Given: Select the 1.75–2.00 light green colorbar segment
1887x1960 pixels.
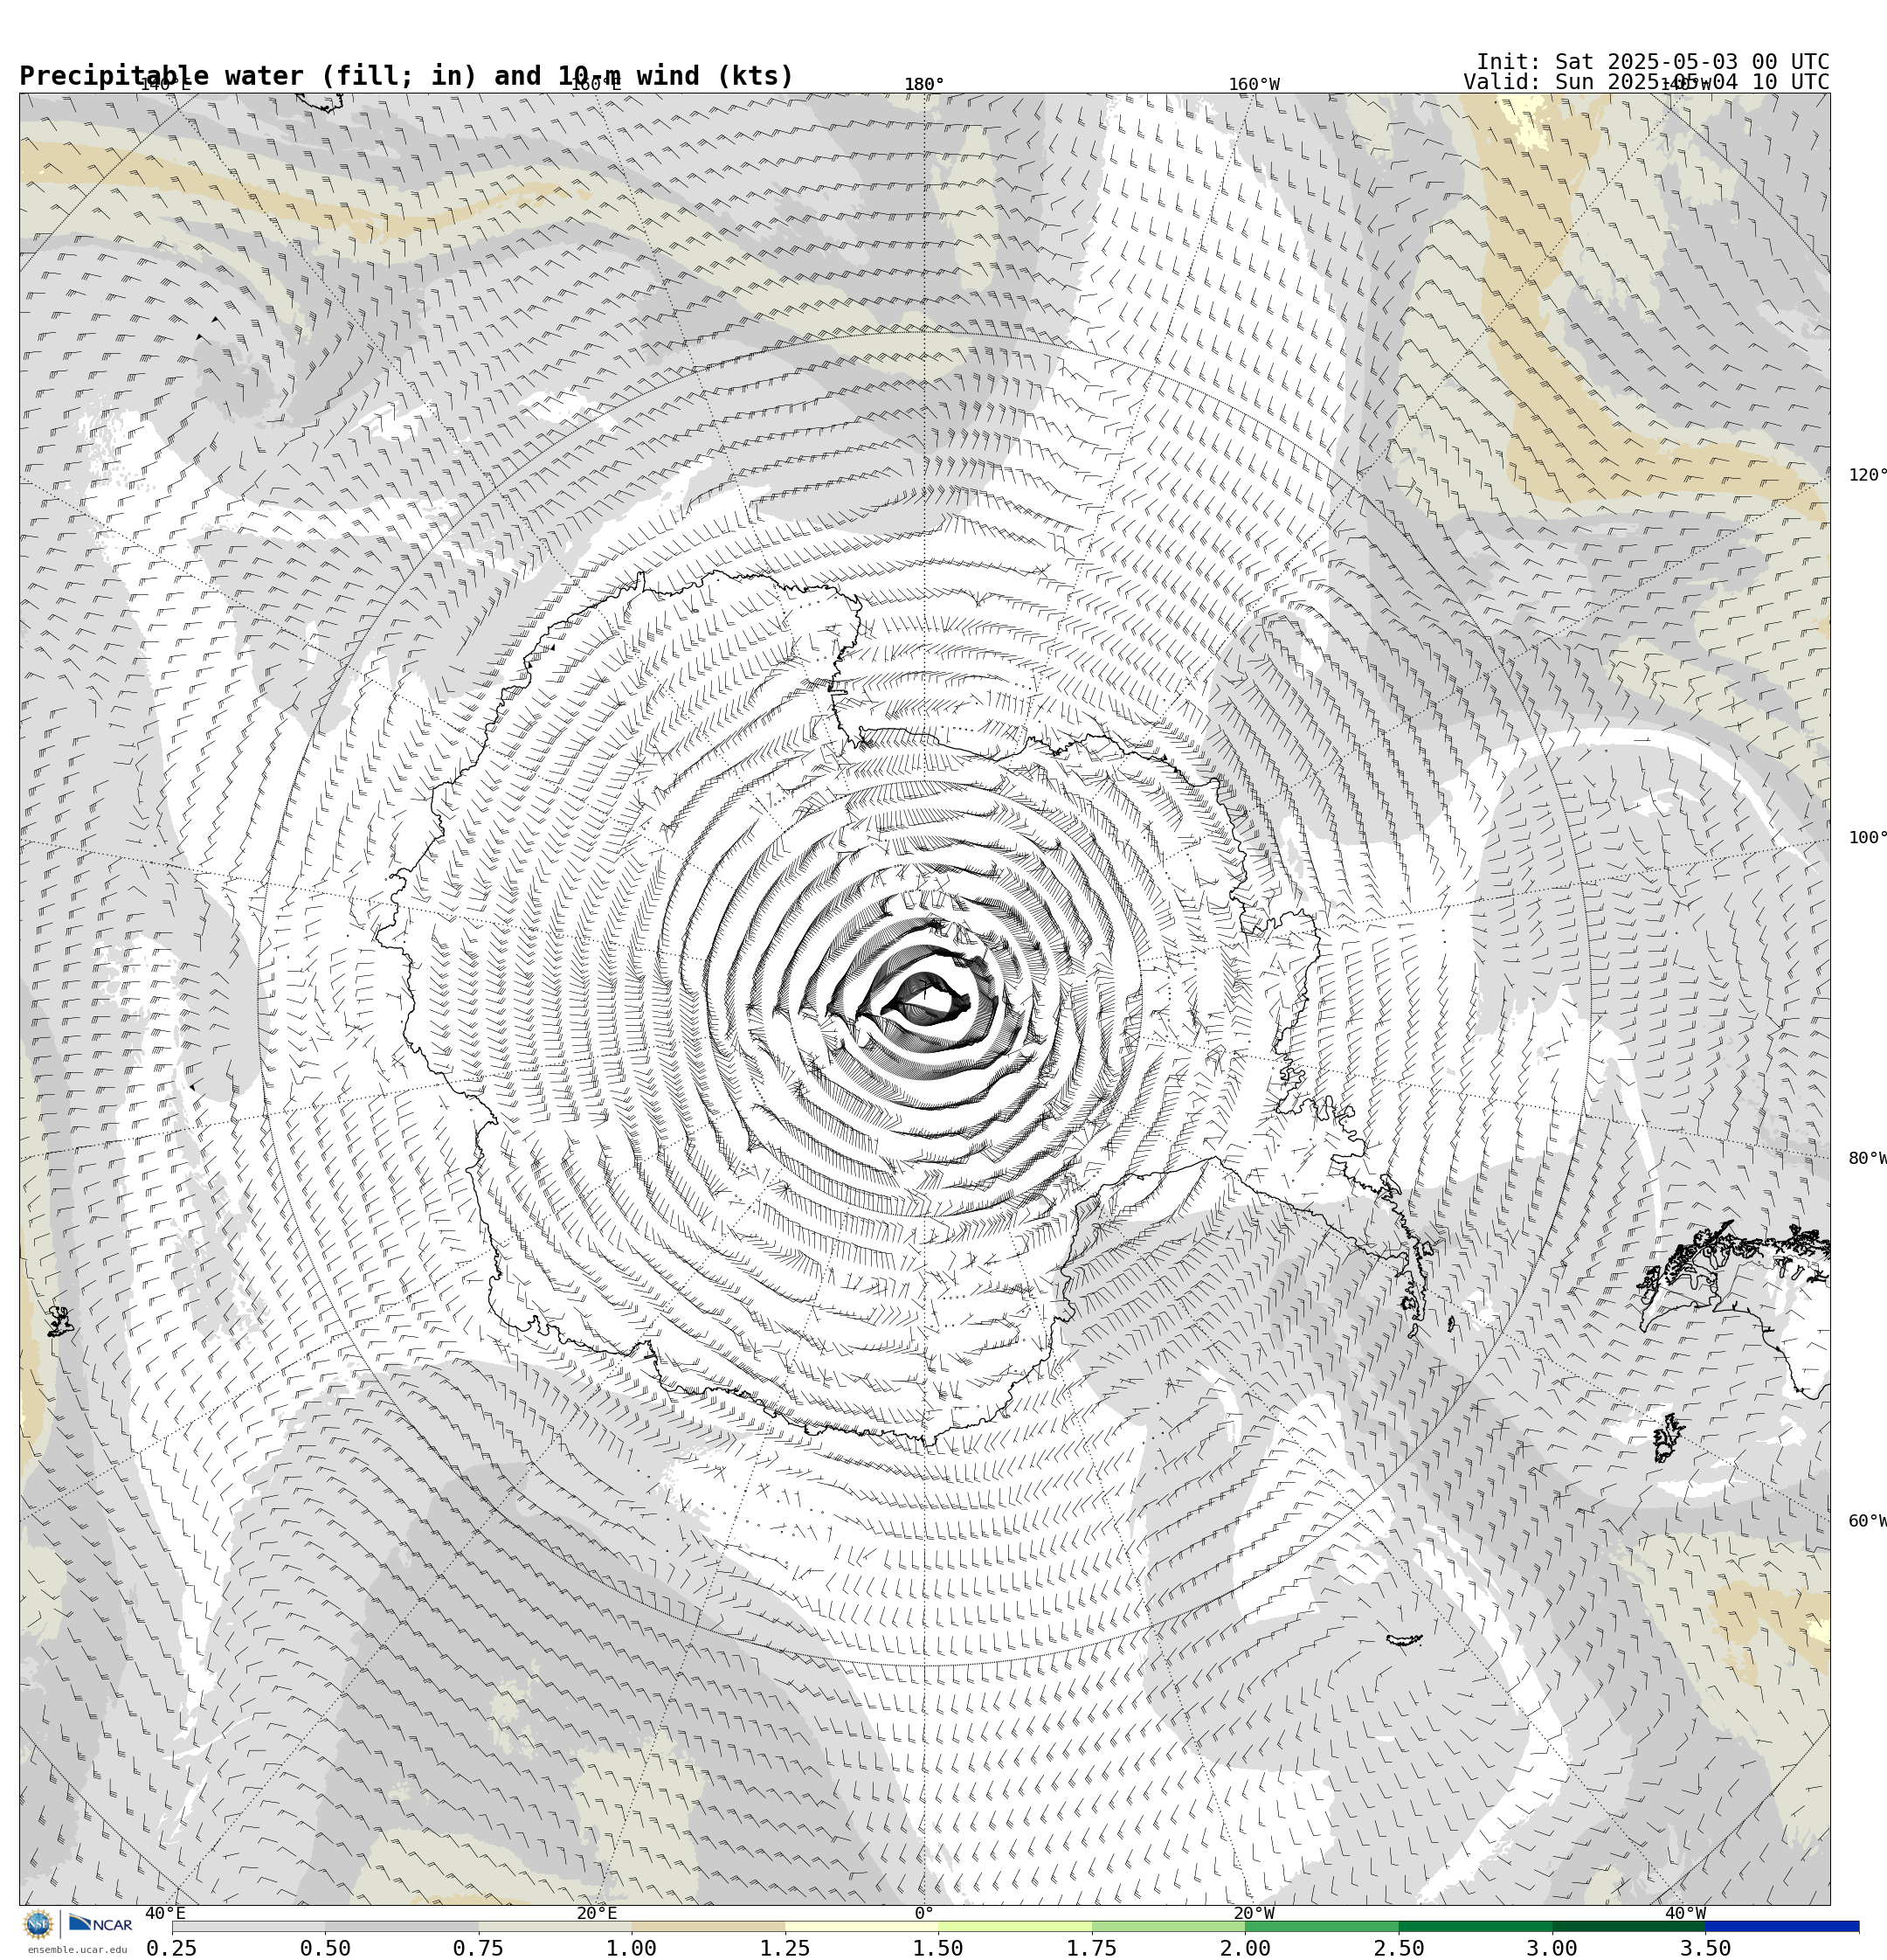Looking at the screenshot, I should coord(1169,1926).
